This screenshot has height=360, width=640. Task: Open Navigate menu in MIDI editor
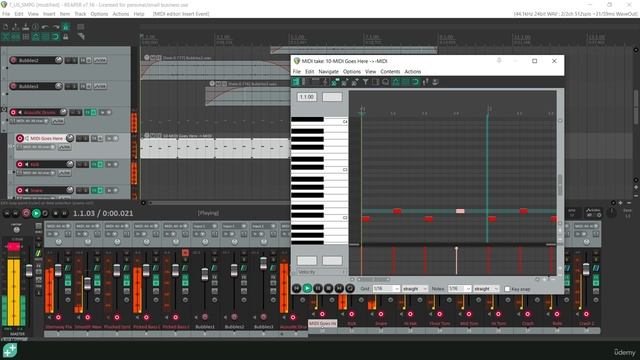(329, 71)
